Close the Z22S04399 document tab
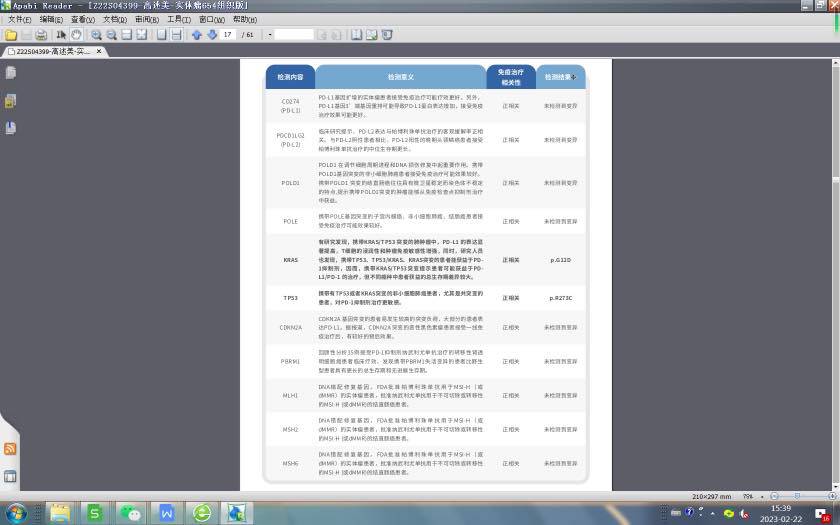The width and height of the screenshot is (840, 525). coord(99,51)
